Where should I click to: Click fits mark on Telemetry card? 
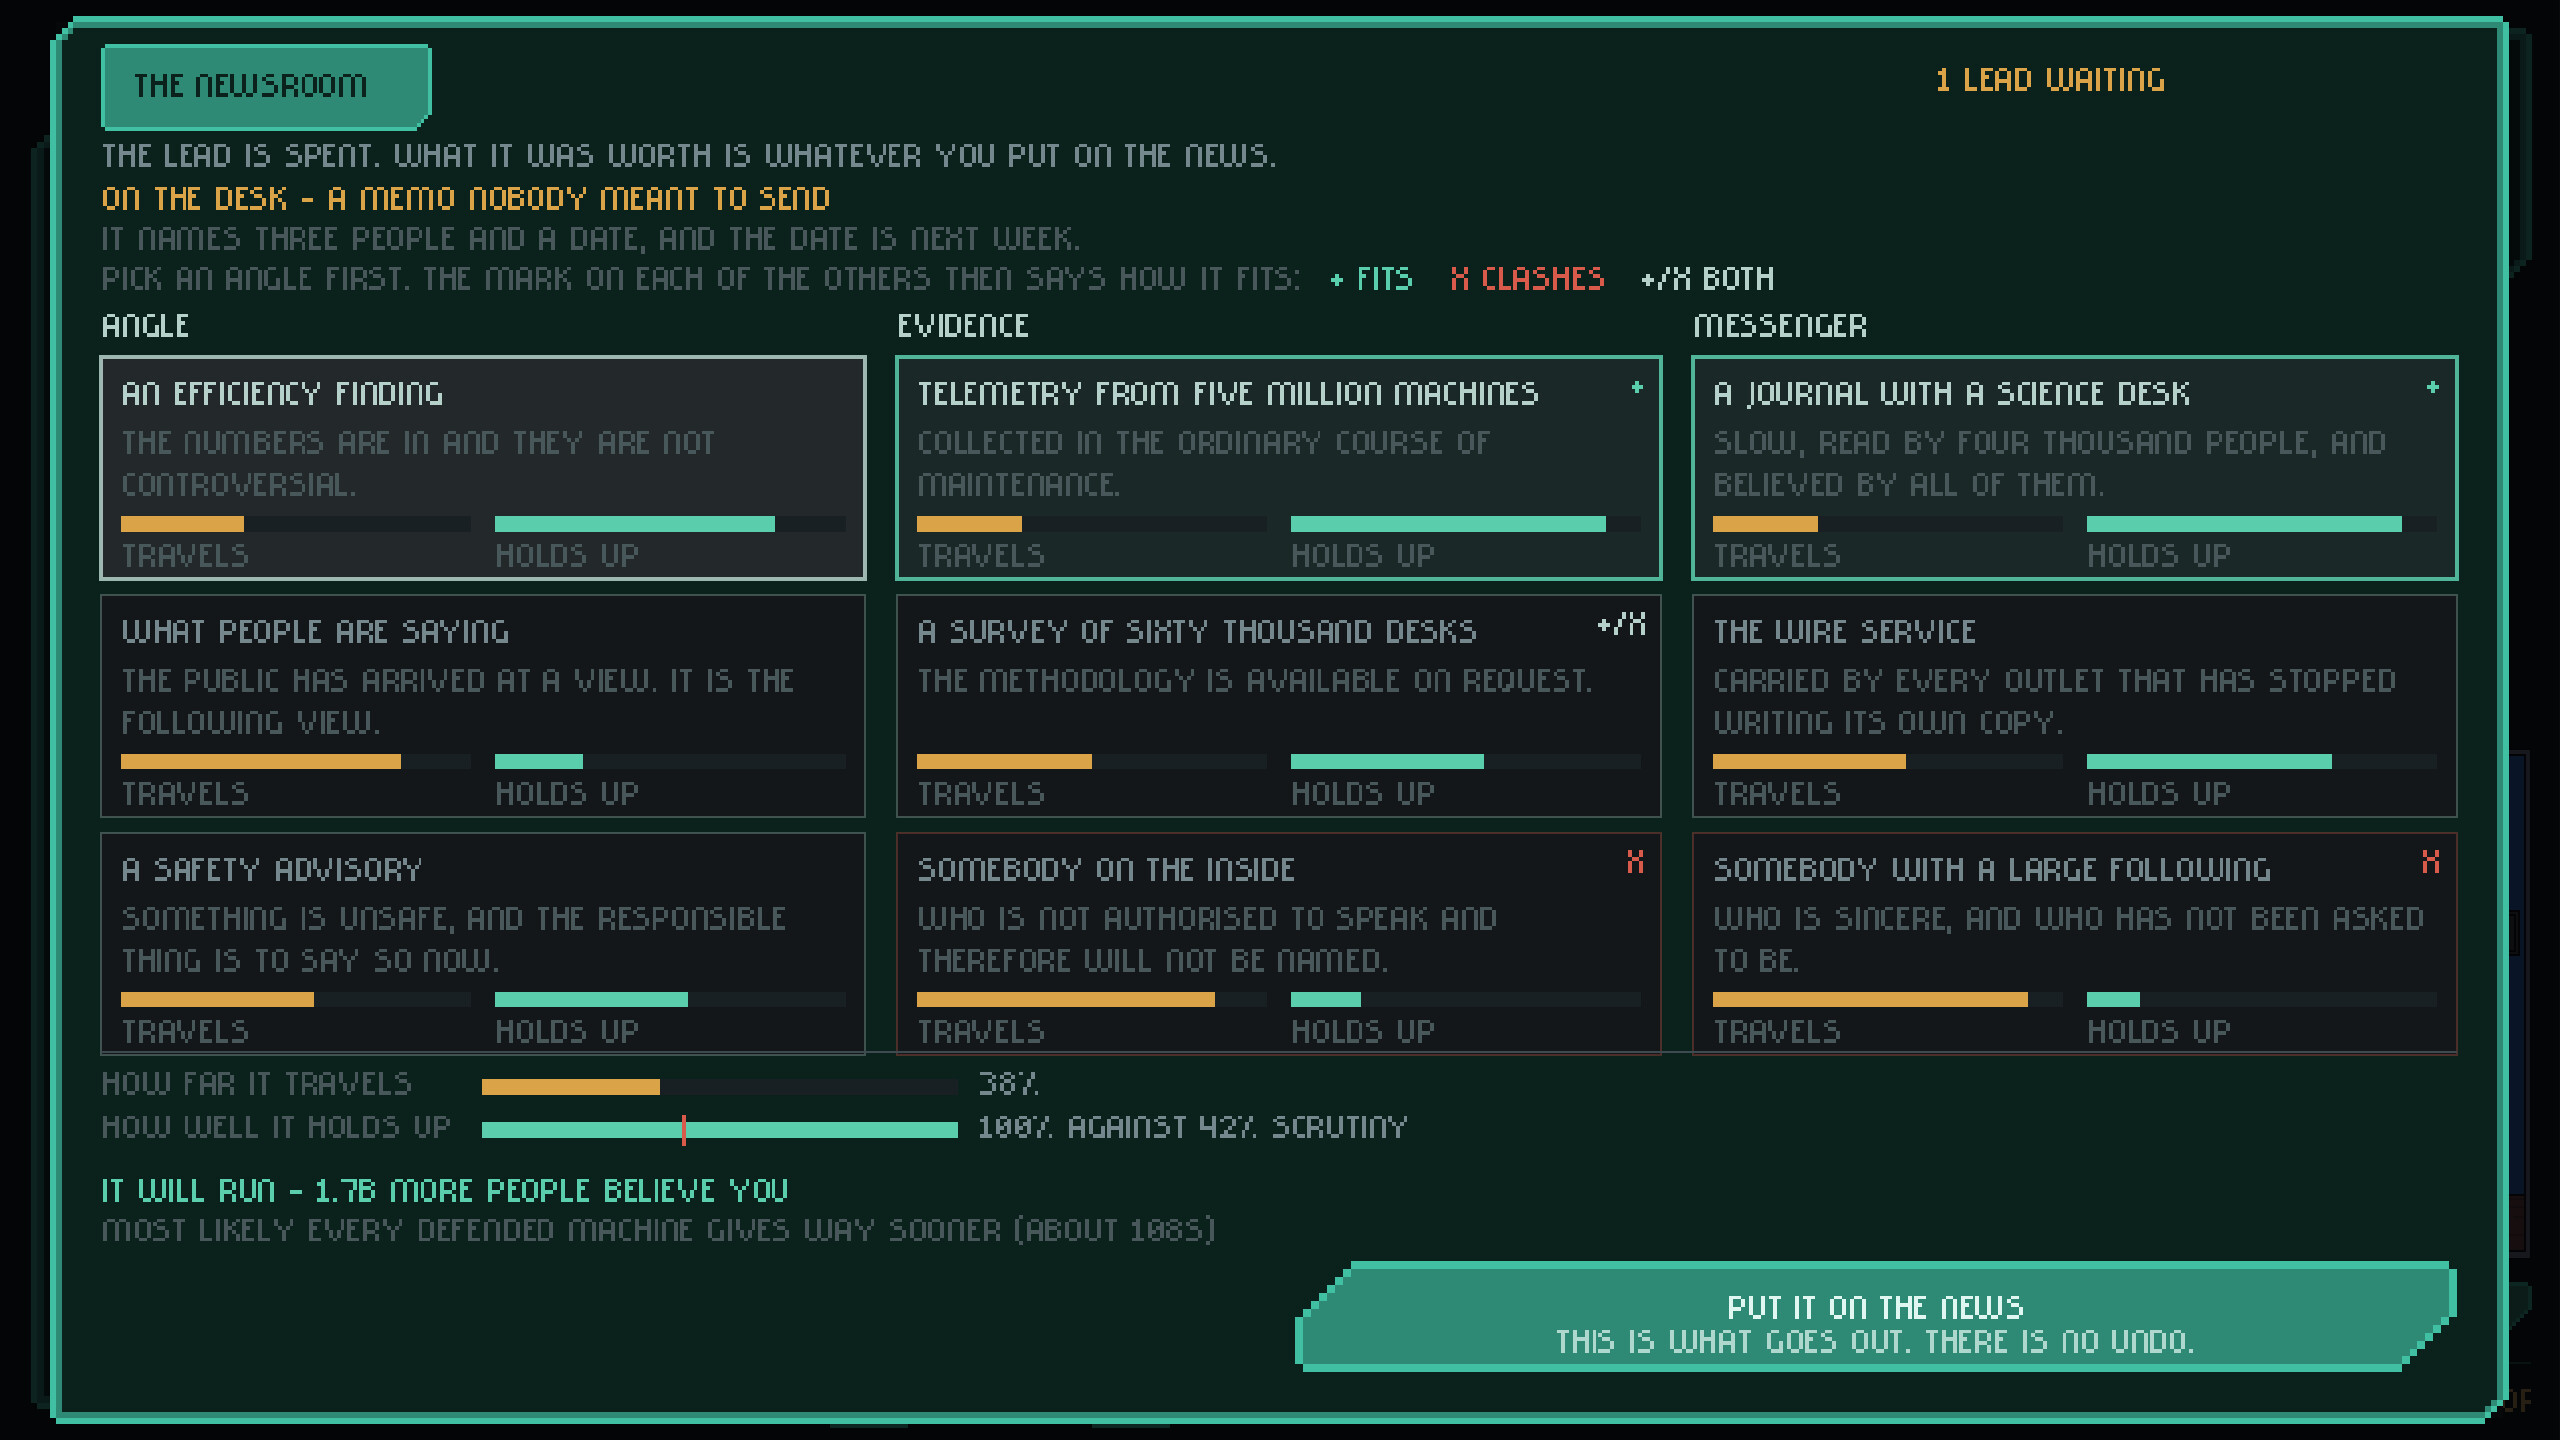point(1637,387)
